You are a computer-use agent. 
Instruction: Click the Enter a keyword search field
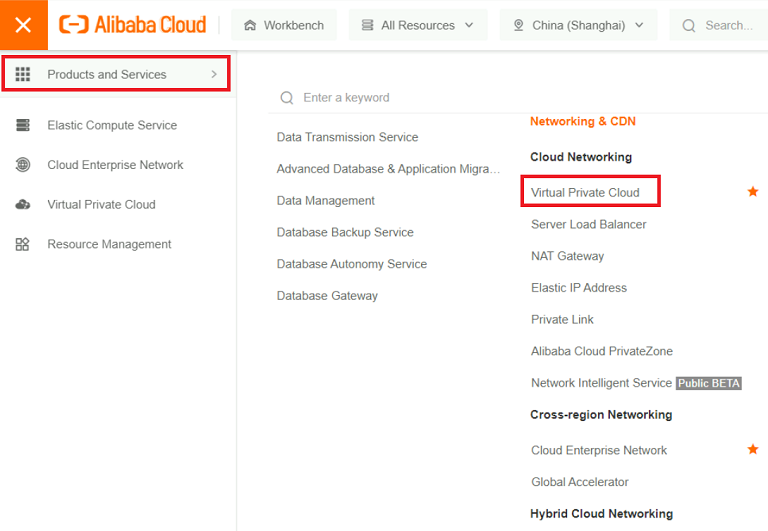click(x=390, y=98)
